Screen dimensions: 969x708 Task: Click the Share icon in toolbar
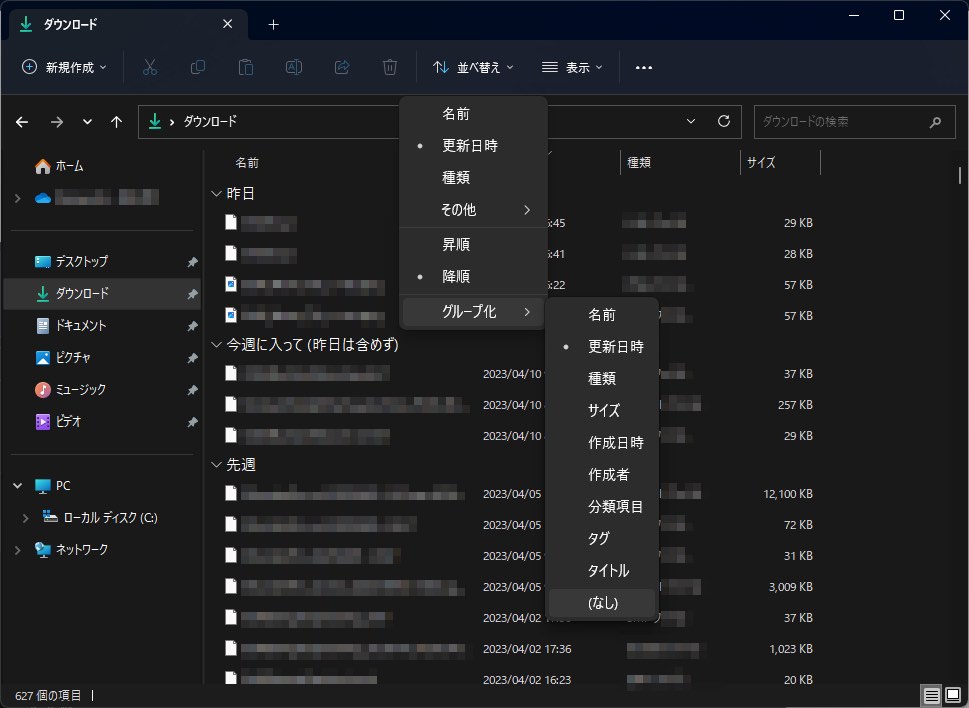coord(342,67)
